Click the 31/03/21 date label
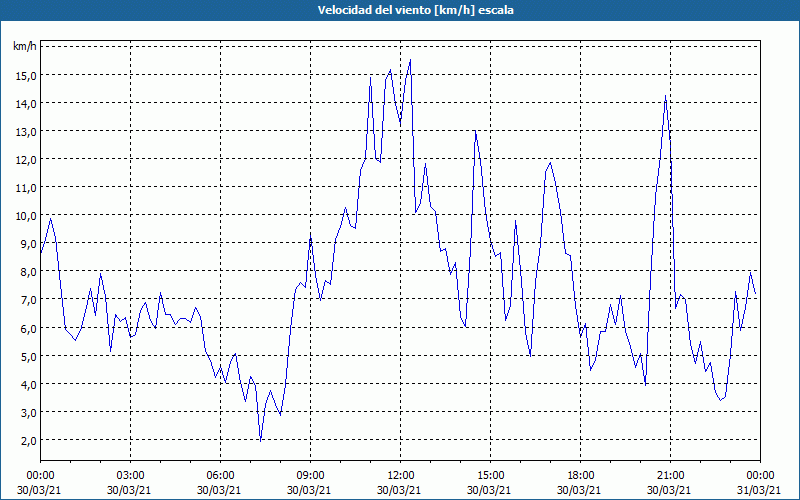This screenshot has width=800, height=500. (759, 490)
